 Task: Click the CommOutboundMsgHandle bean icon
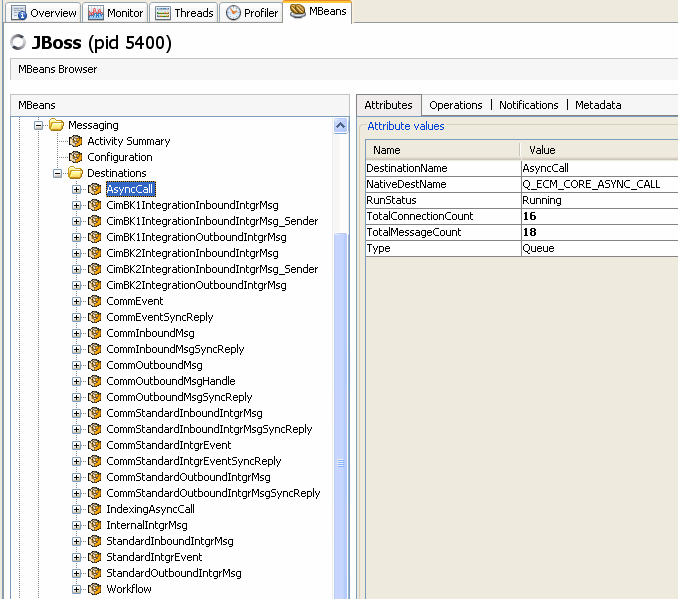click(95, 381)
